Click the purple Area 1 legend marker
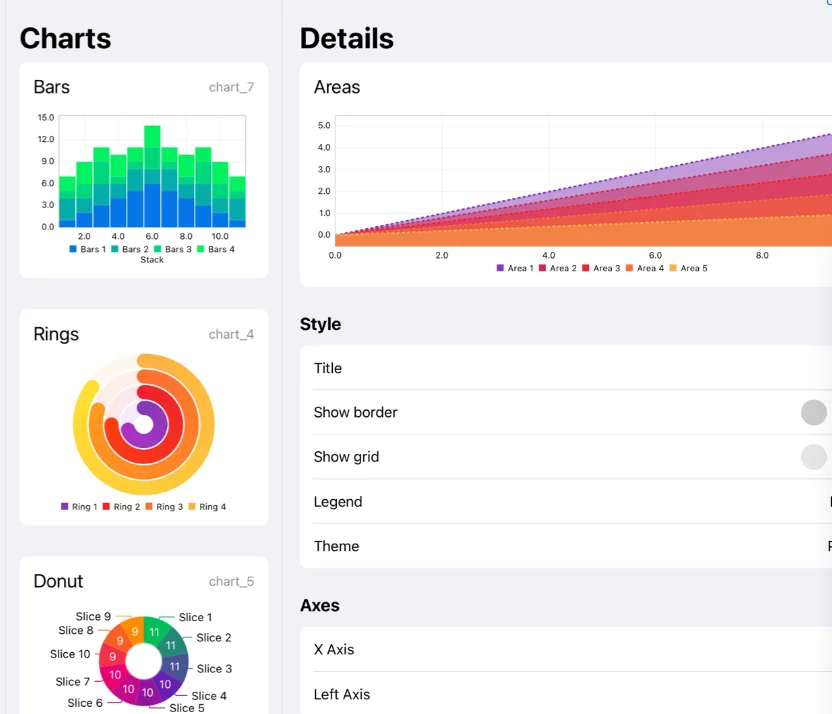832x714 pixels. click(500, 268)
